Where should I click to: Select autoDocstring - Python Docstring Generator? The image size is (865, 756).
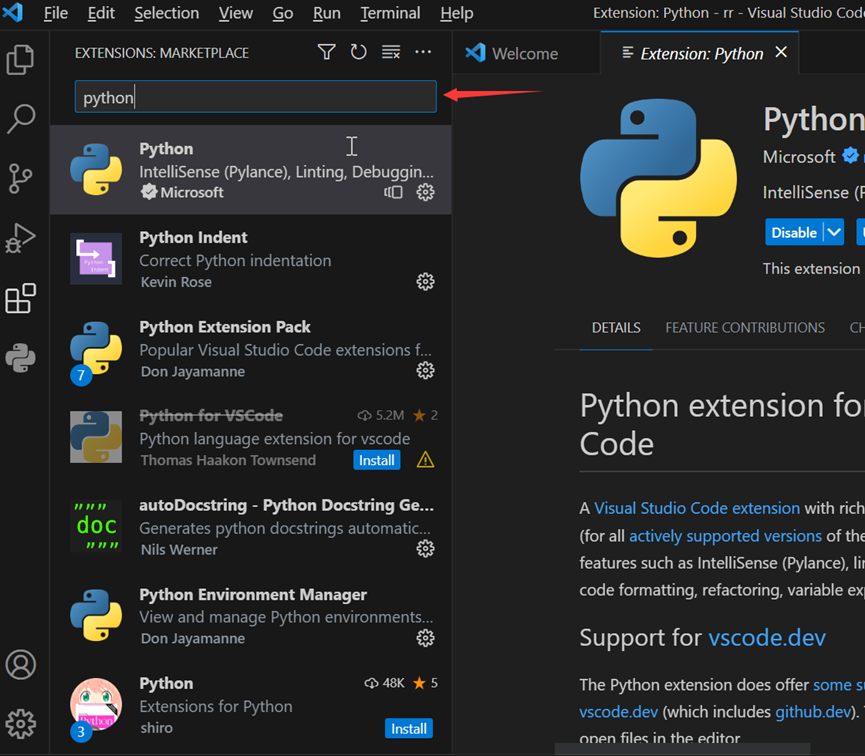(251, 526)
